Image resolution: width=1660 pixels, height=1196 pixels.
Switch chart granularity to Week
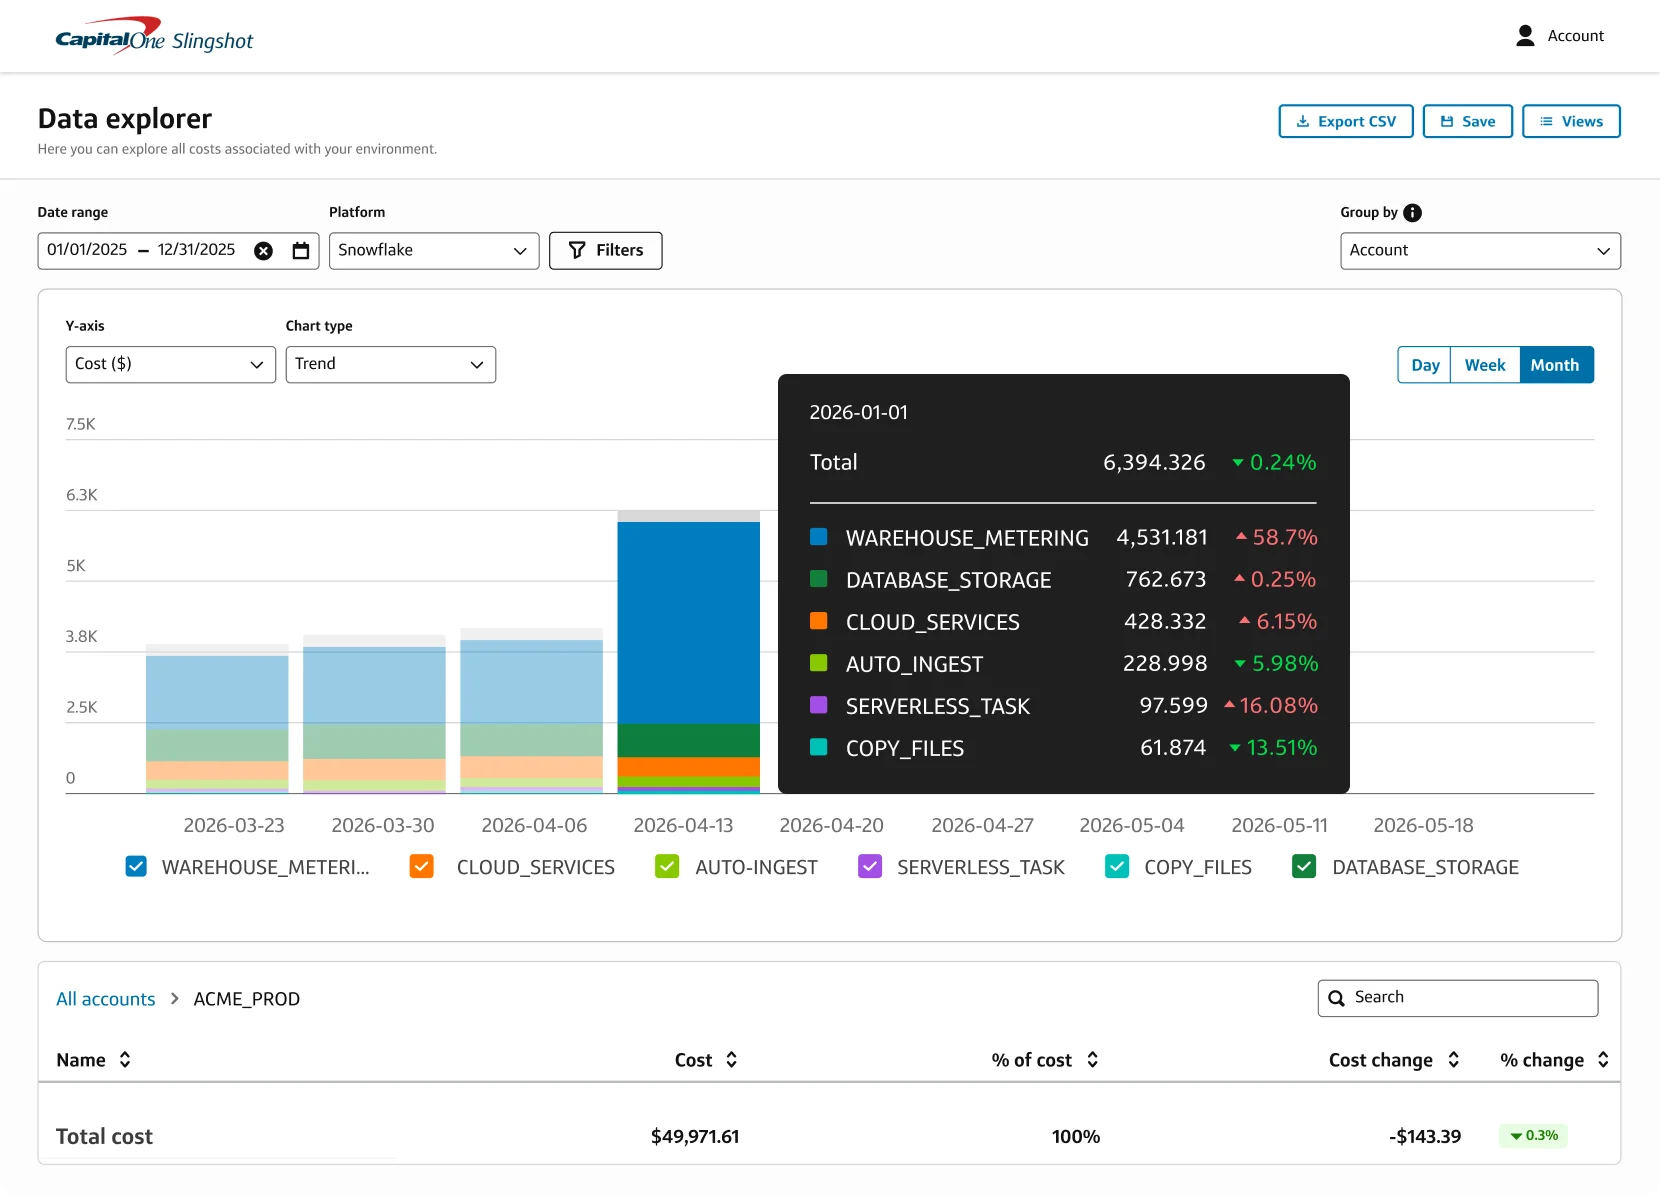(1485, 365)
